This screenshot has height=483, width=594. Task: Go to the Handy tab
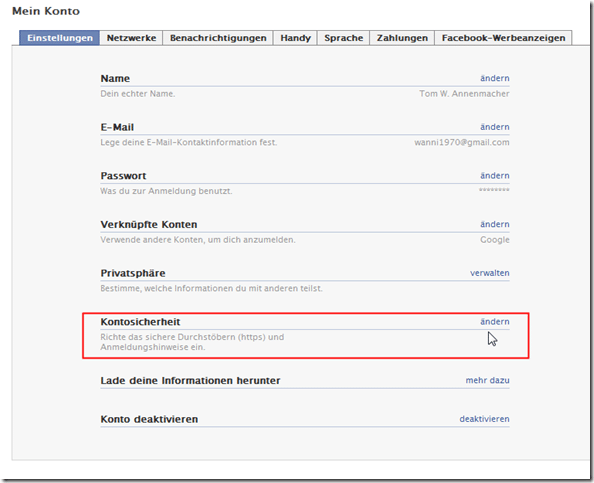tap(295, 38)
